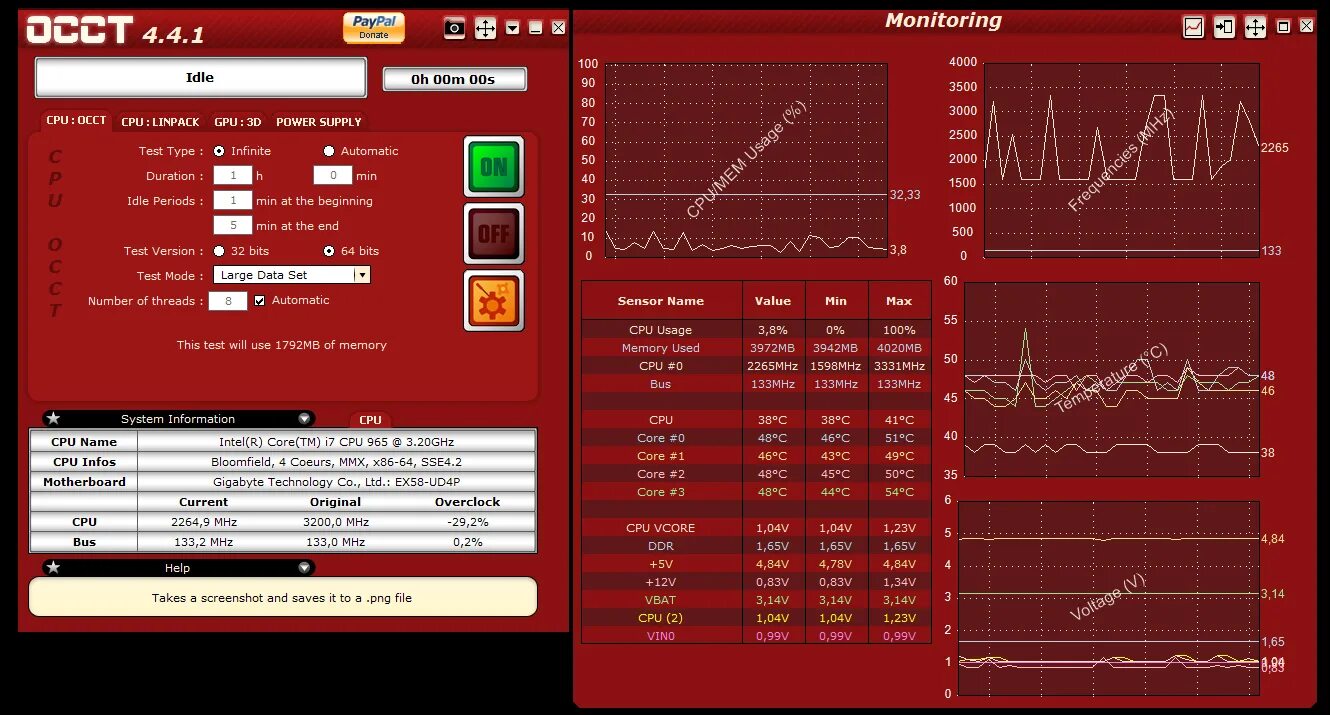Click the Temperature graph
Image resolution: width=1330 pixels, height=715 pixels.
point(1111,379)
